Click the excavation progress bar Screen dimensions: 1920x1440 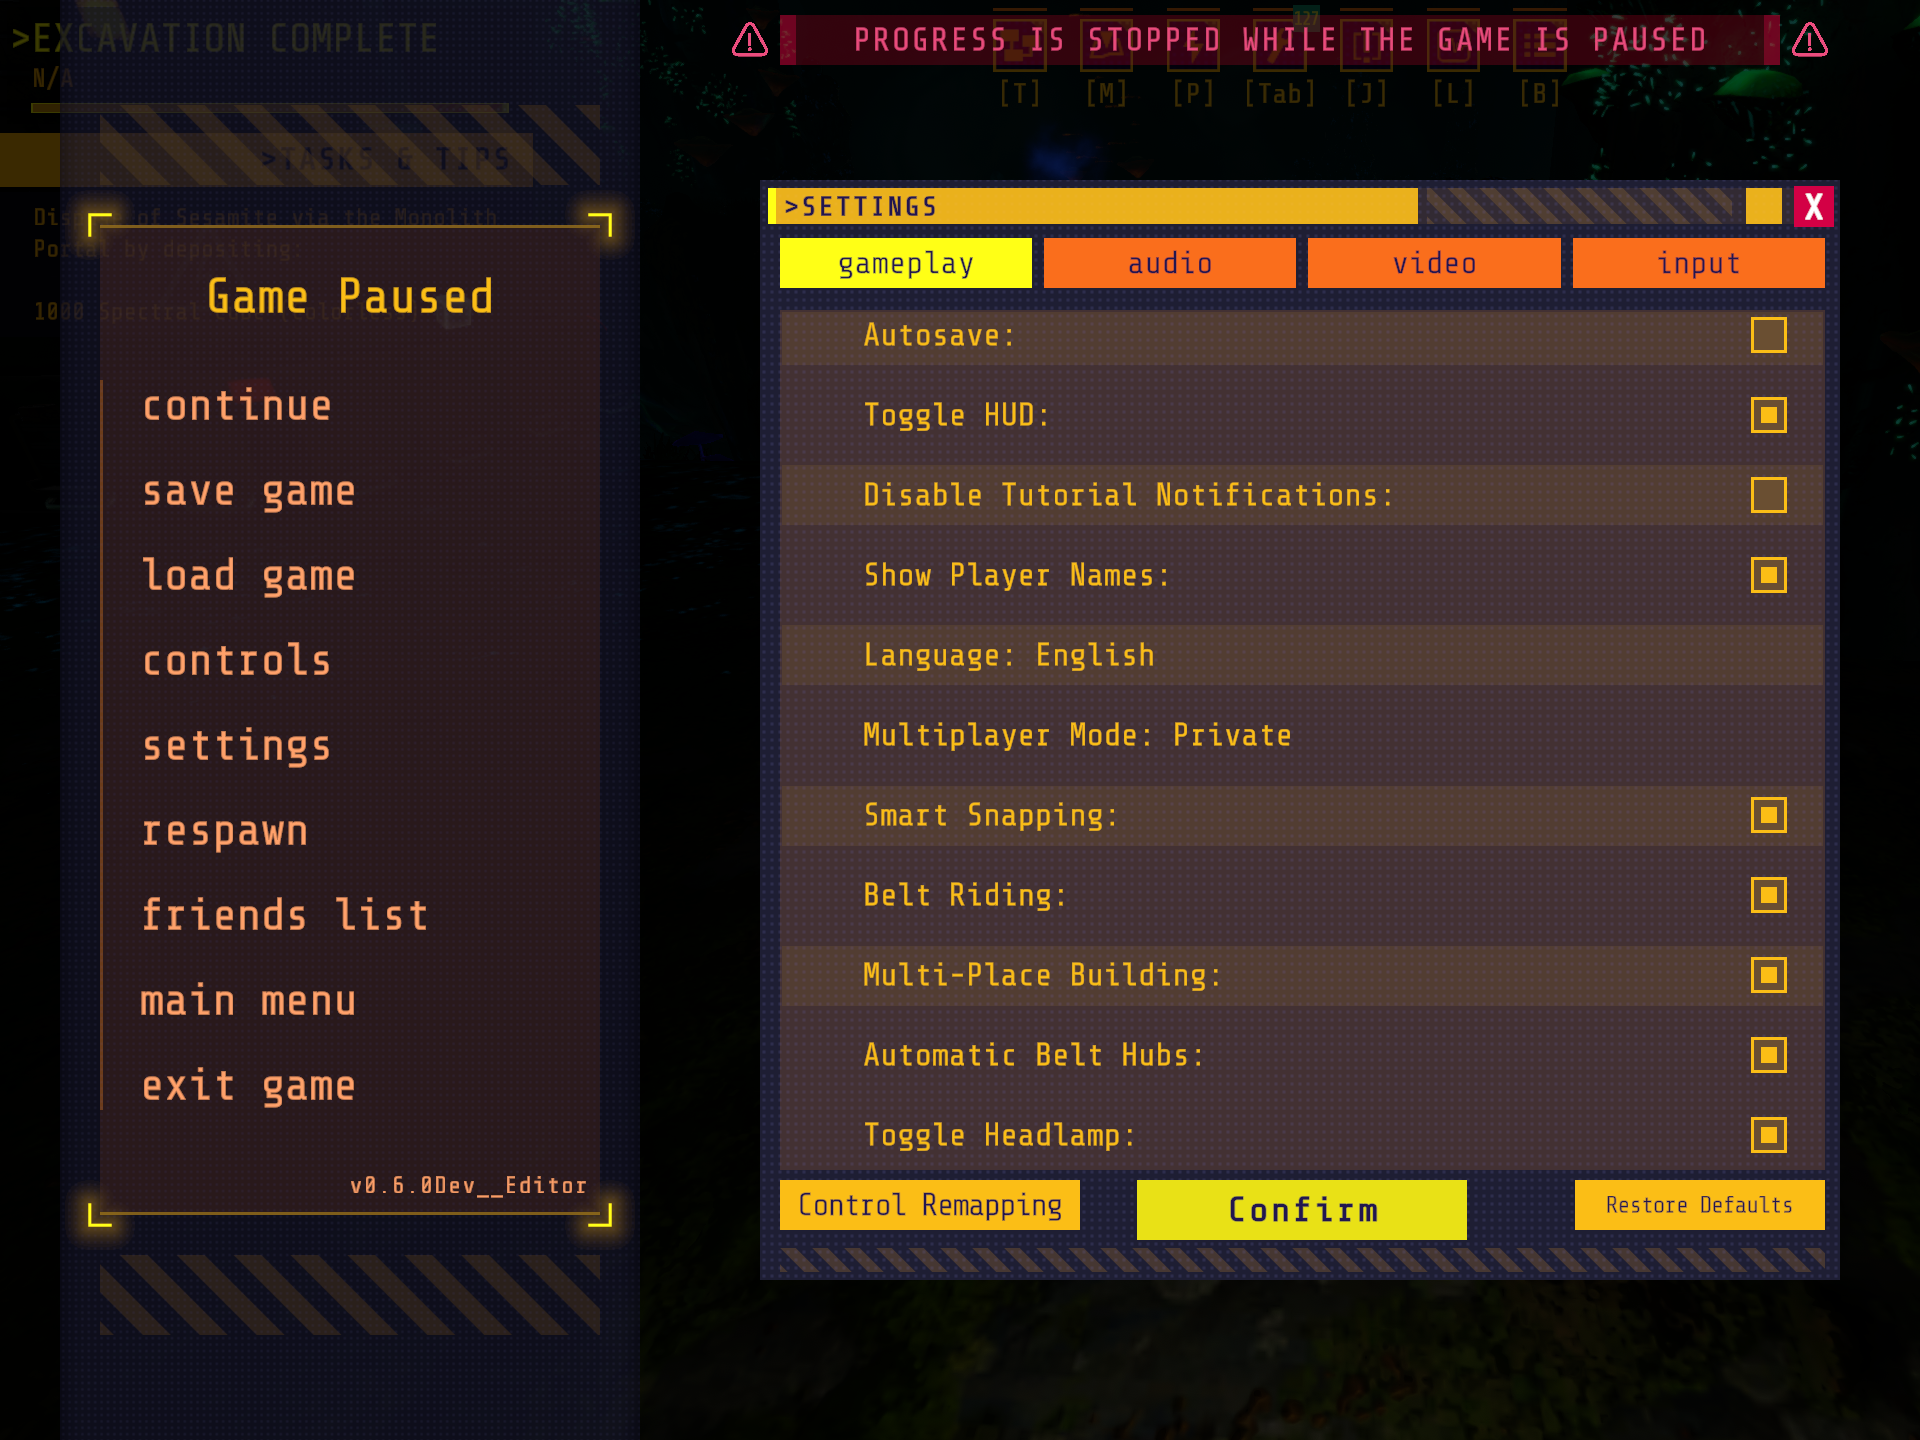pos(268,107)
